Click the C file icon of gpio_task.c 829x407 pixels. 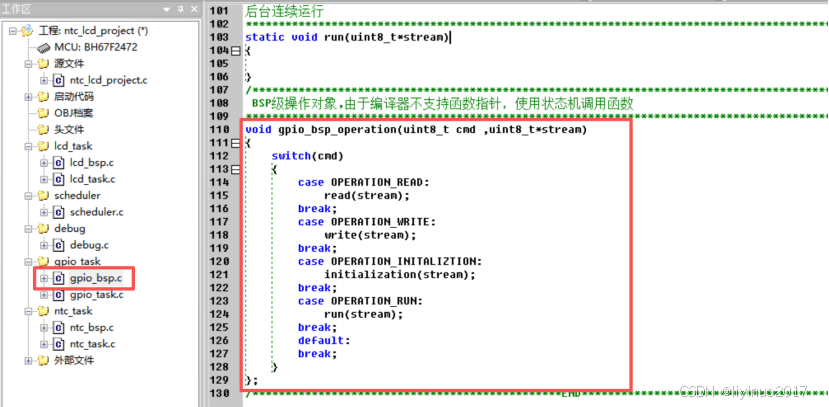59,294
